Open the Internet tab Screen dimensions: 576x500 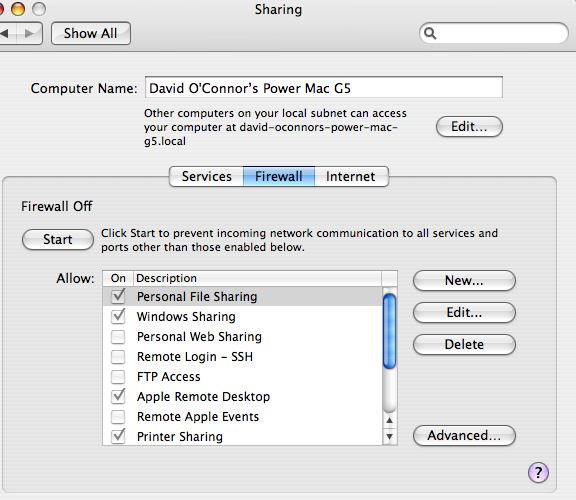pos(351,176)
